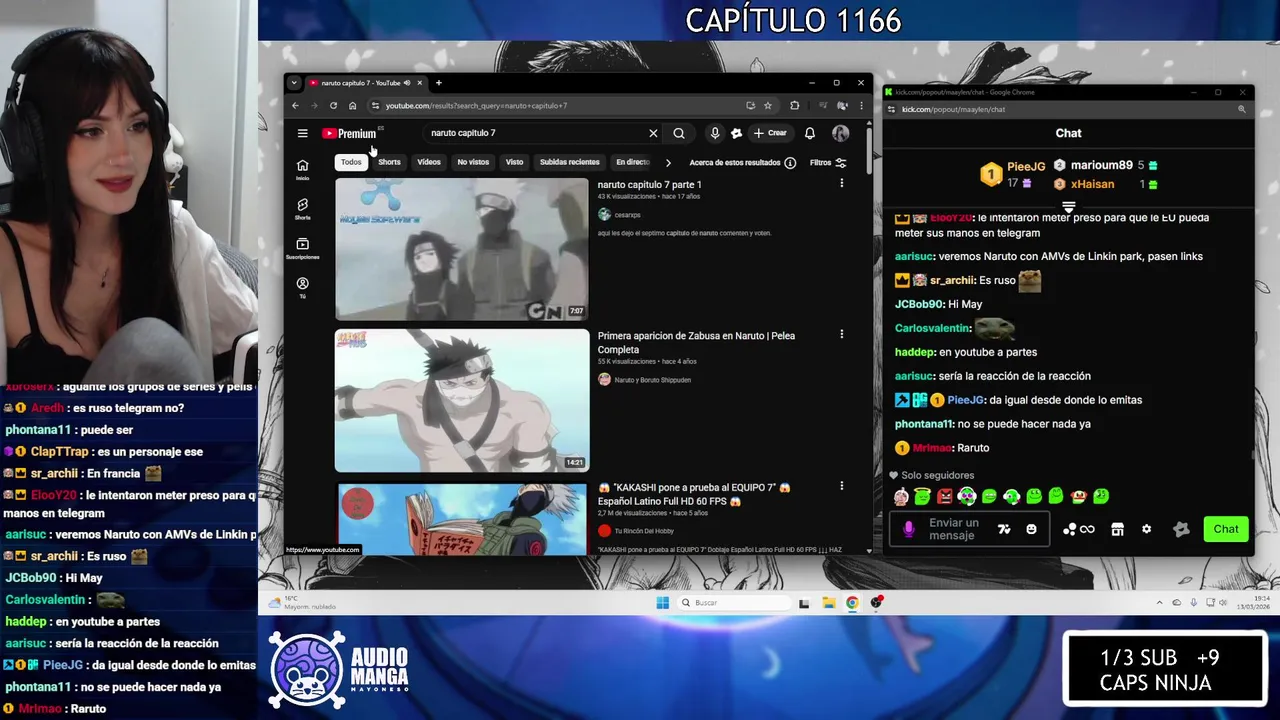The width and height of the screenshot is (1280, 720).
Task: Play the naruto capitulo 7 parte 1 thumbnail
Action: point(462,249)
